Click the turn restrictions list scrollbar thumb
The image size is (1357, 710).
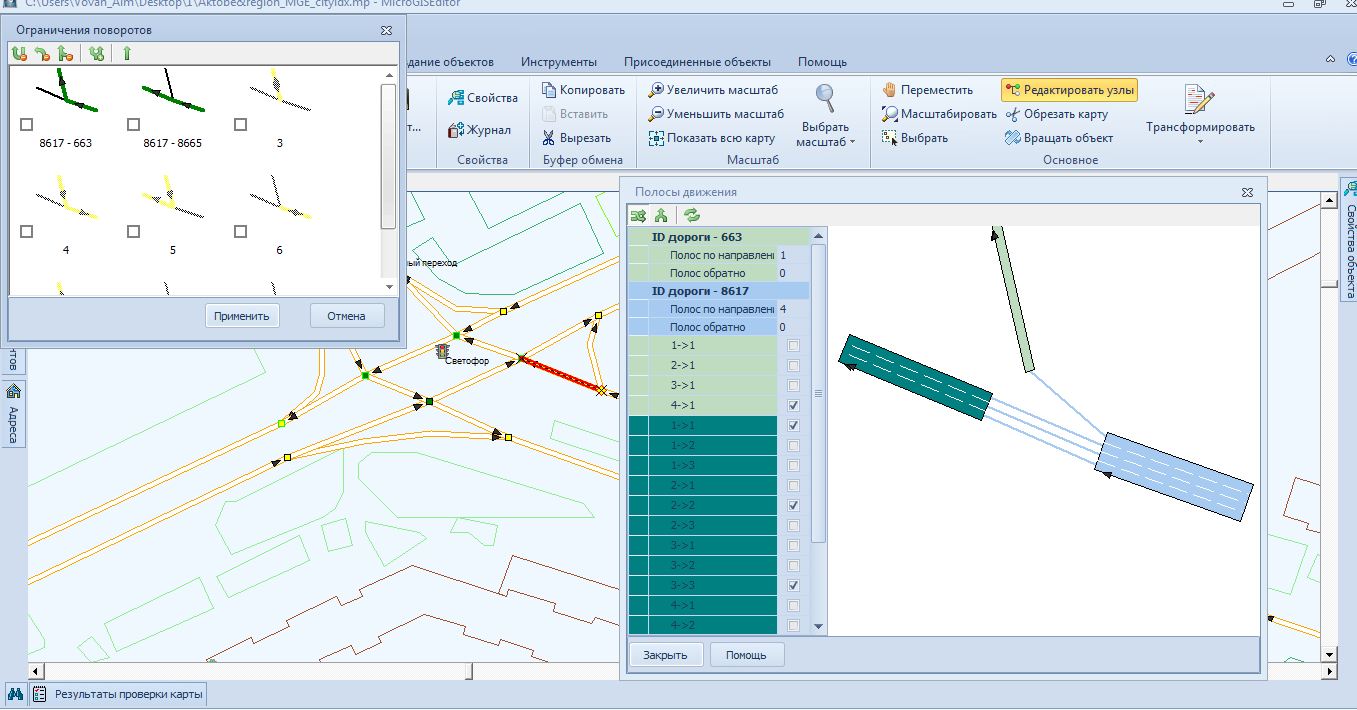click(388, 155)
